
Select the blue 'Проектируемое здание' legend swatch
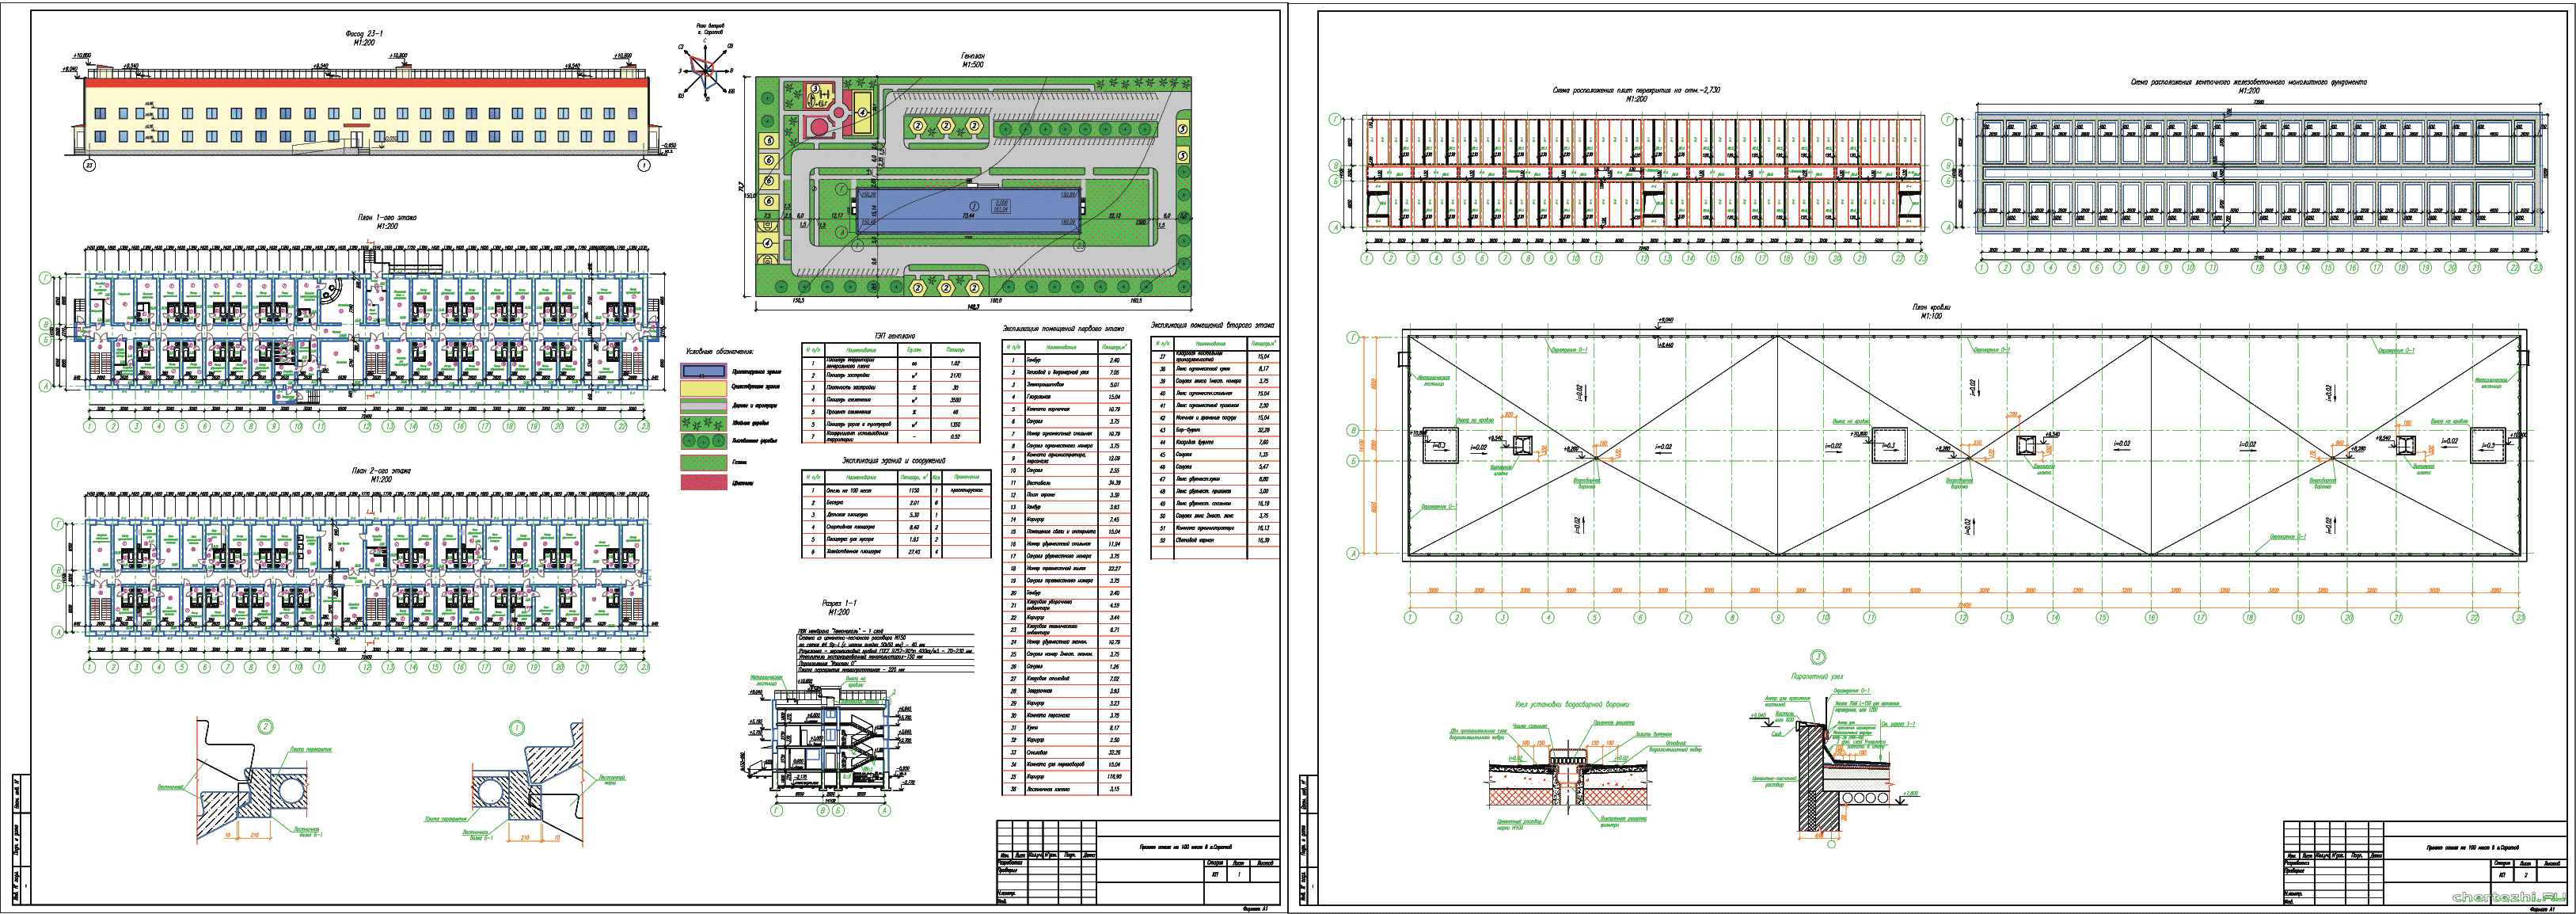point(703,371)
